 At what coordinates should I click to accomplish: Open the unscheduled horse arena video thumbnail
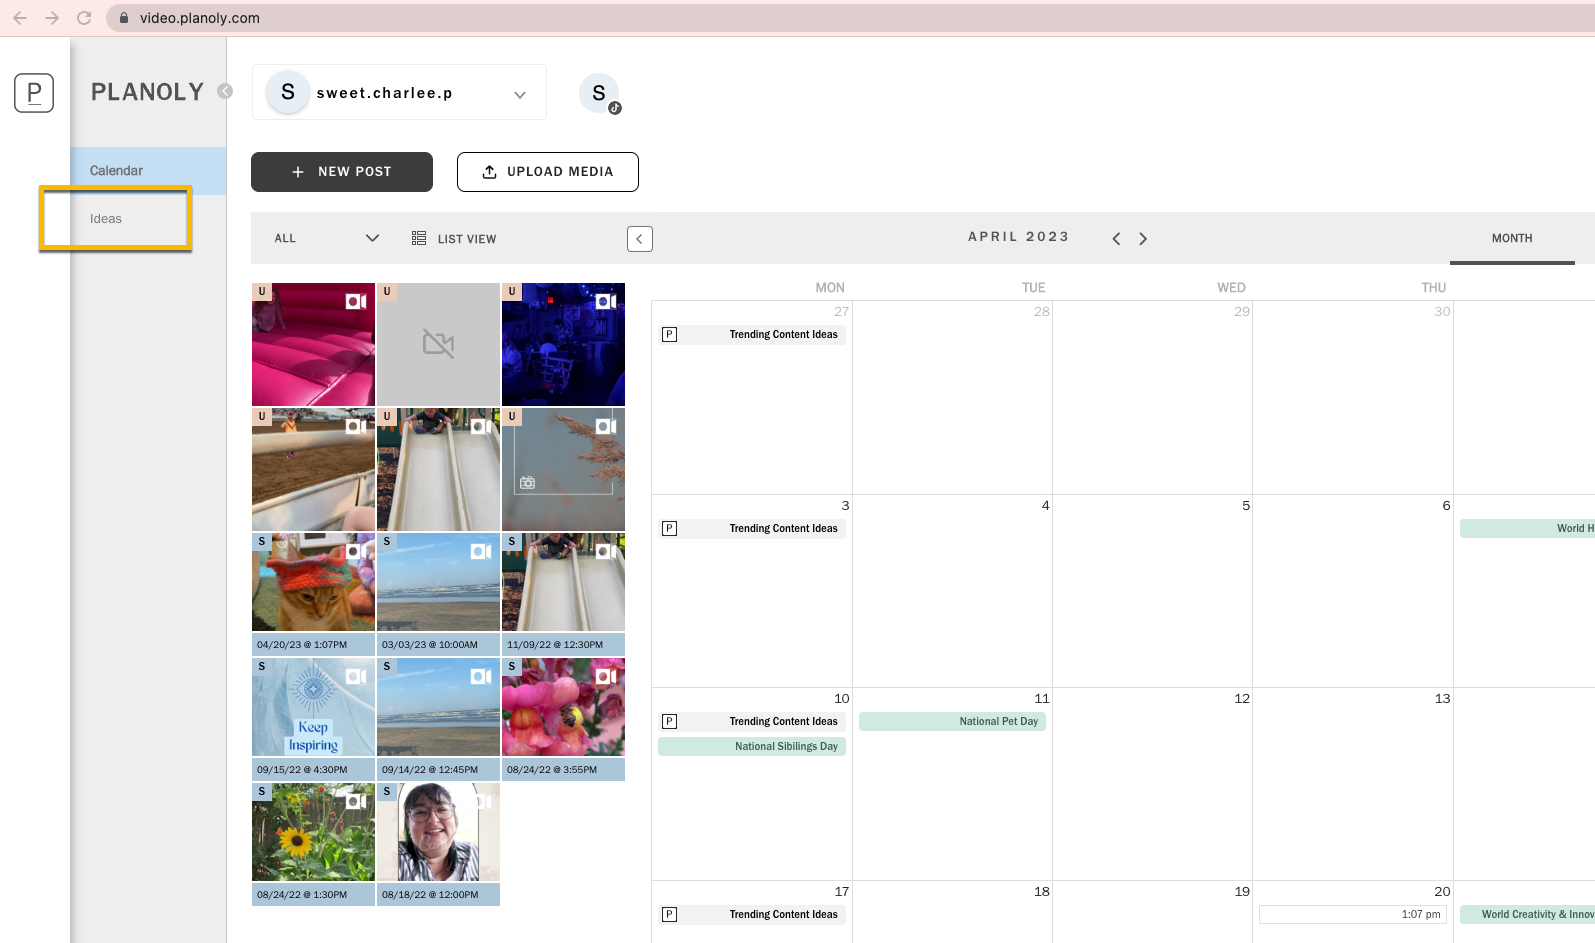(x=313, y=469)
